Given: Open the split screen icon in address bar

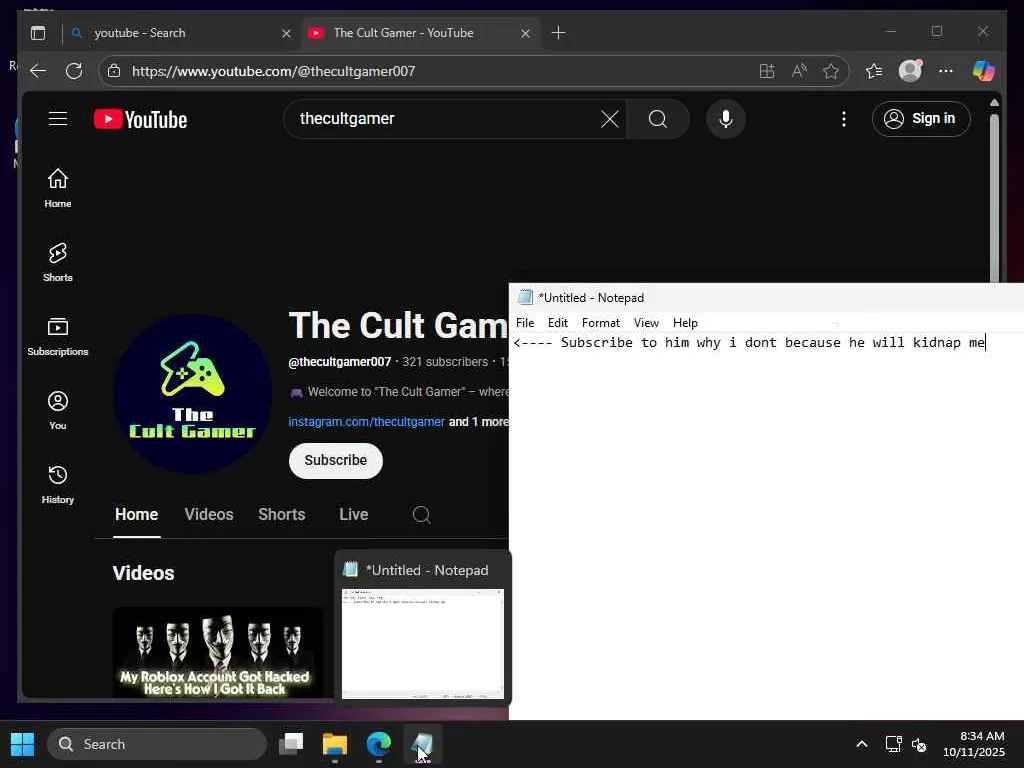Looking at the screenshot, I should coord(767,71).
